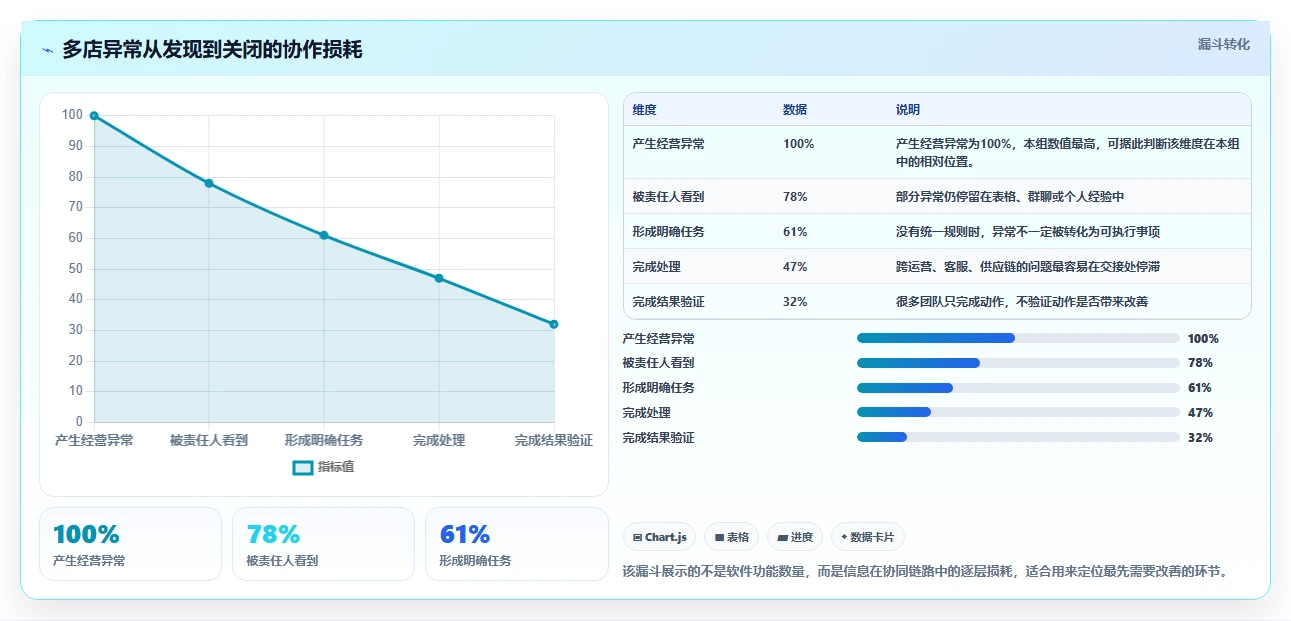Viewport: 1291px width, 621px height.
Task: Click the 进度 tag chip
Action: coord(795,537)
